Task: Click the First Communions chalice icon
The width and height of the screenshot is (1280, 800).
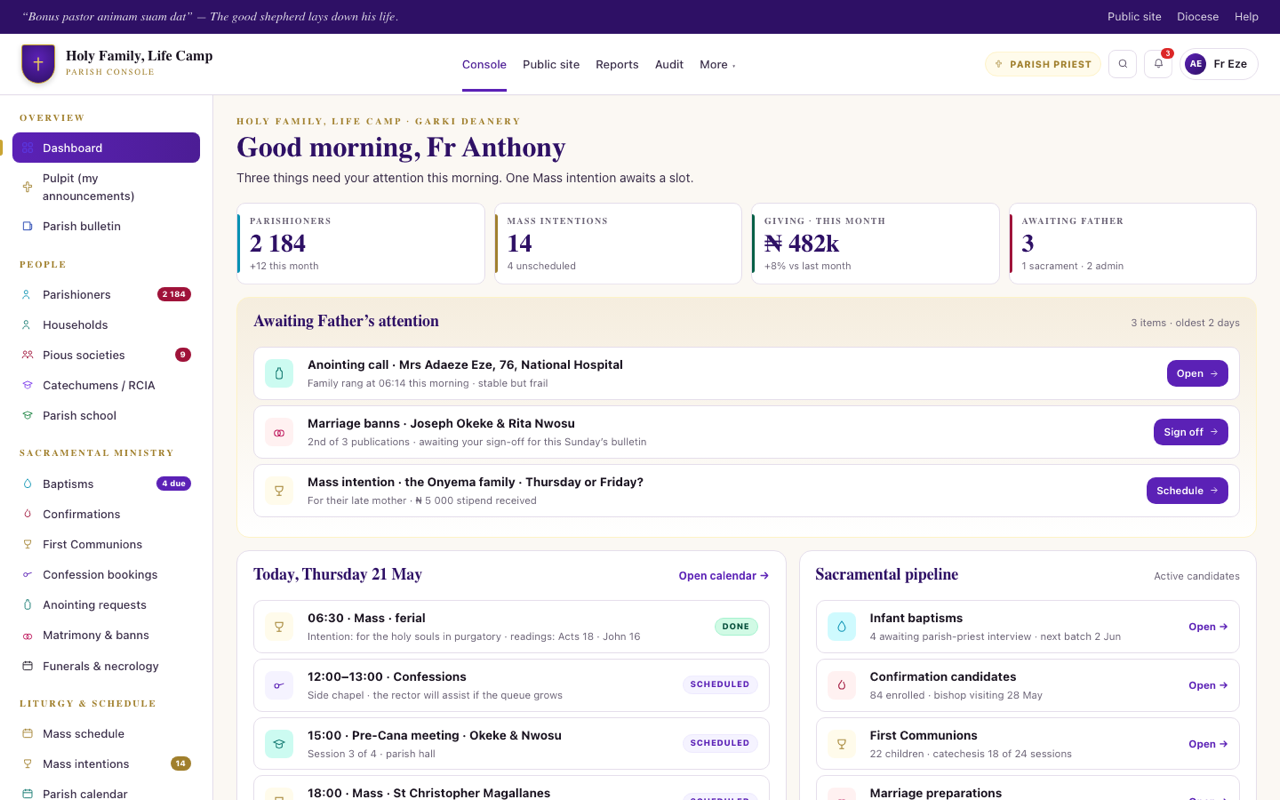Action: (28, 544)
